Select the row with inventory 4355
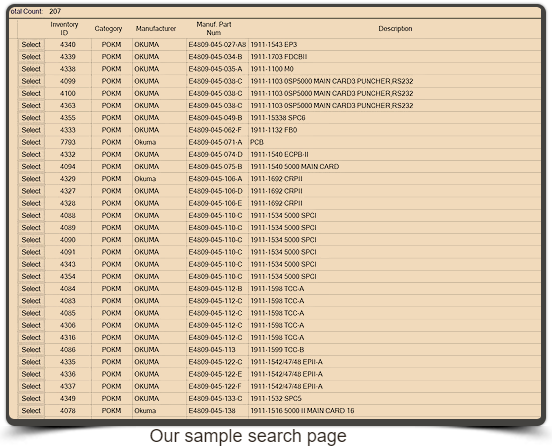This screenshot has width=552, height=447. click(x=31, y=118)
